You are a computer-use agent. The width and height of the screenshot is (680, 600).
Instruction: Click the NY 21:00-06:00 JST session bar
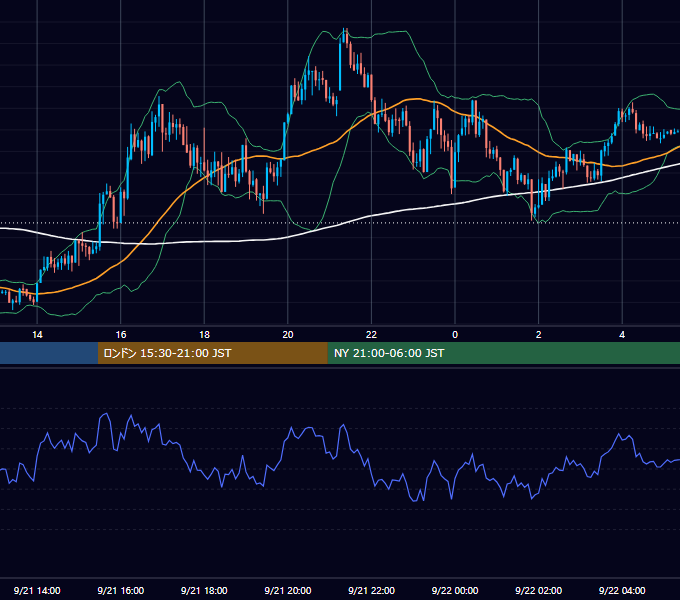[503, 353]
